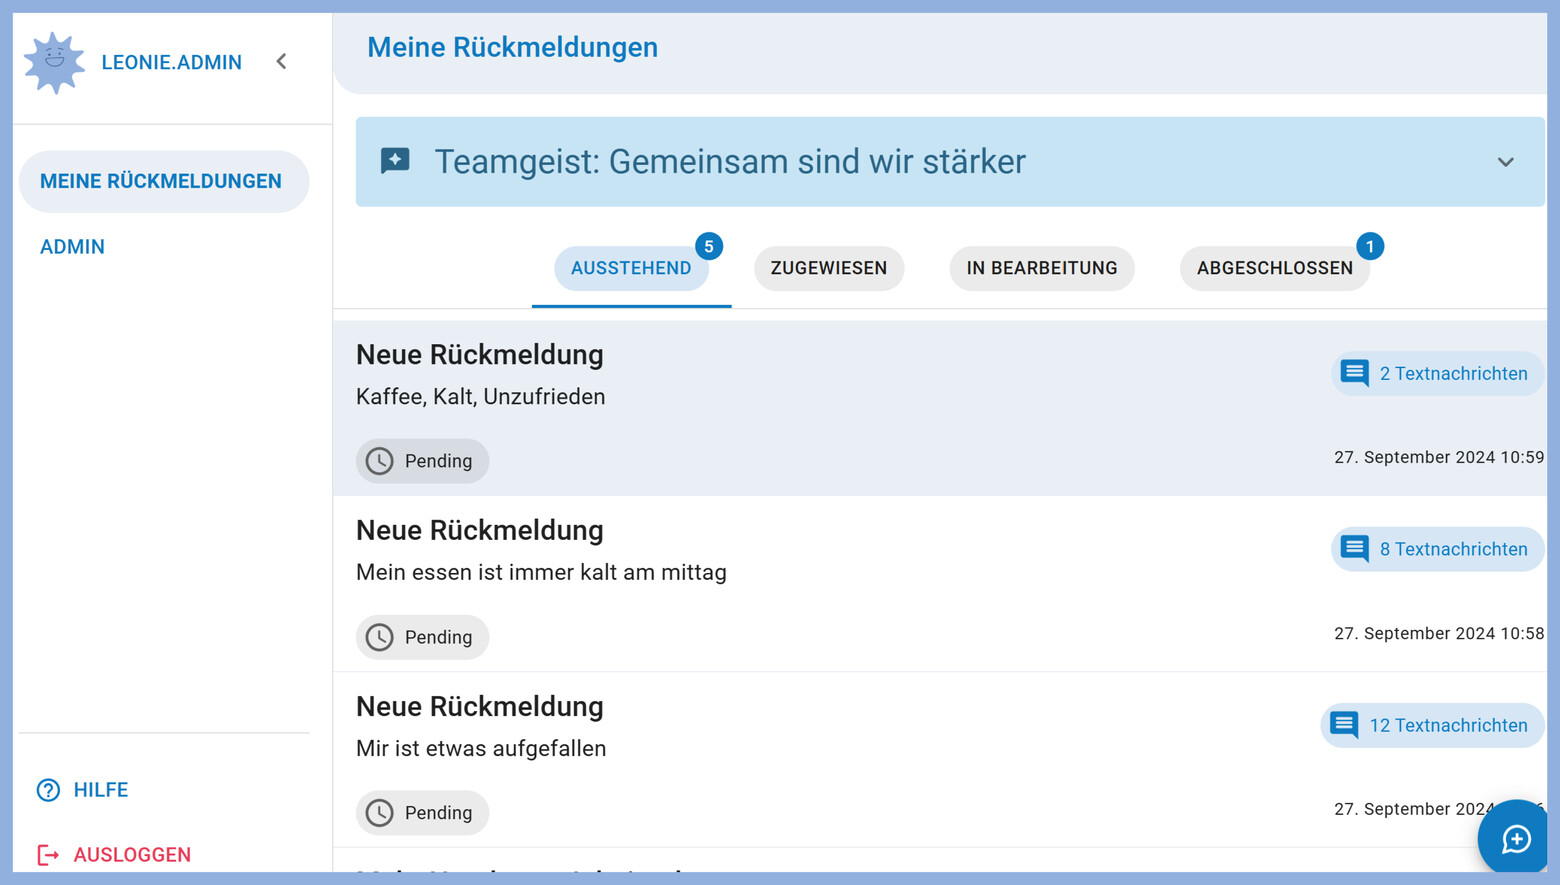Open the ADMIN section in sidebar
The width and height of the screenshot is (1560, 885).
click(72, 246)
